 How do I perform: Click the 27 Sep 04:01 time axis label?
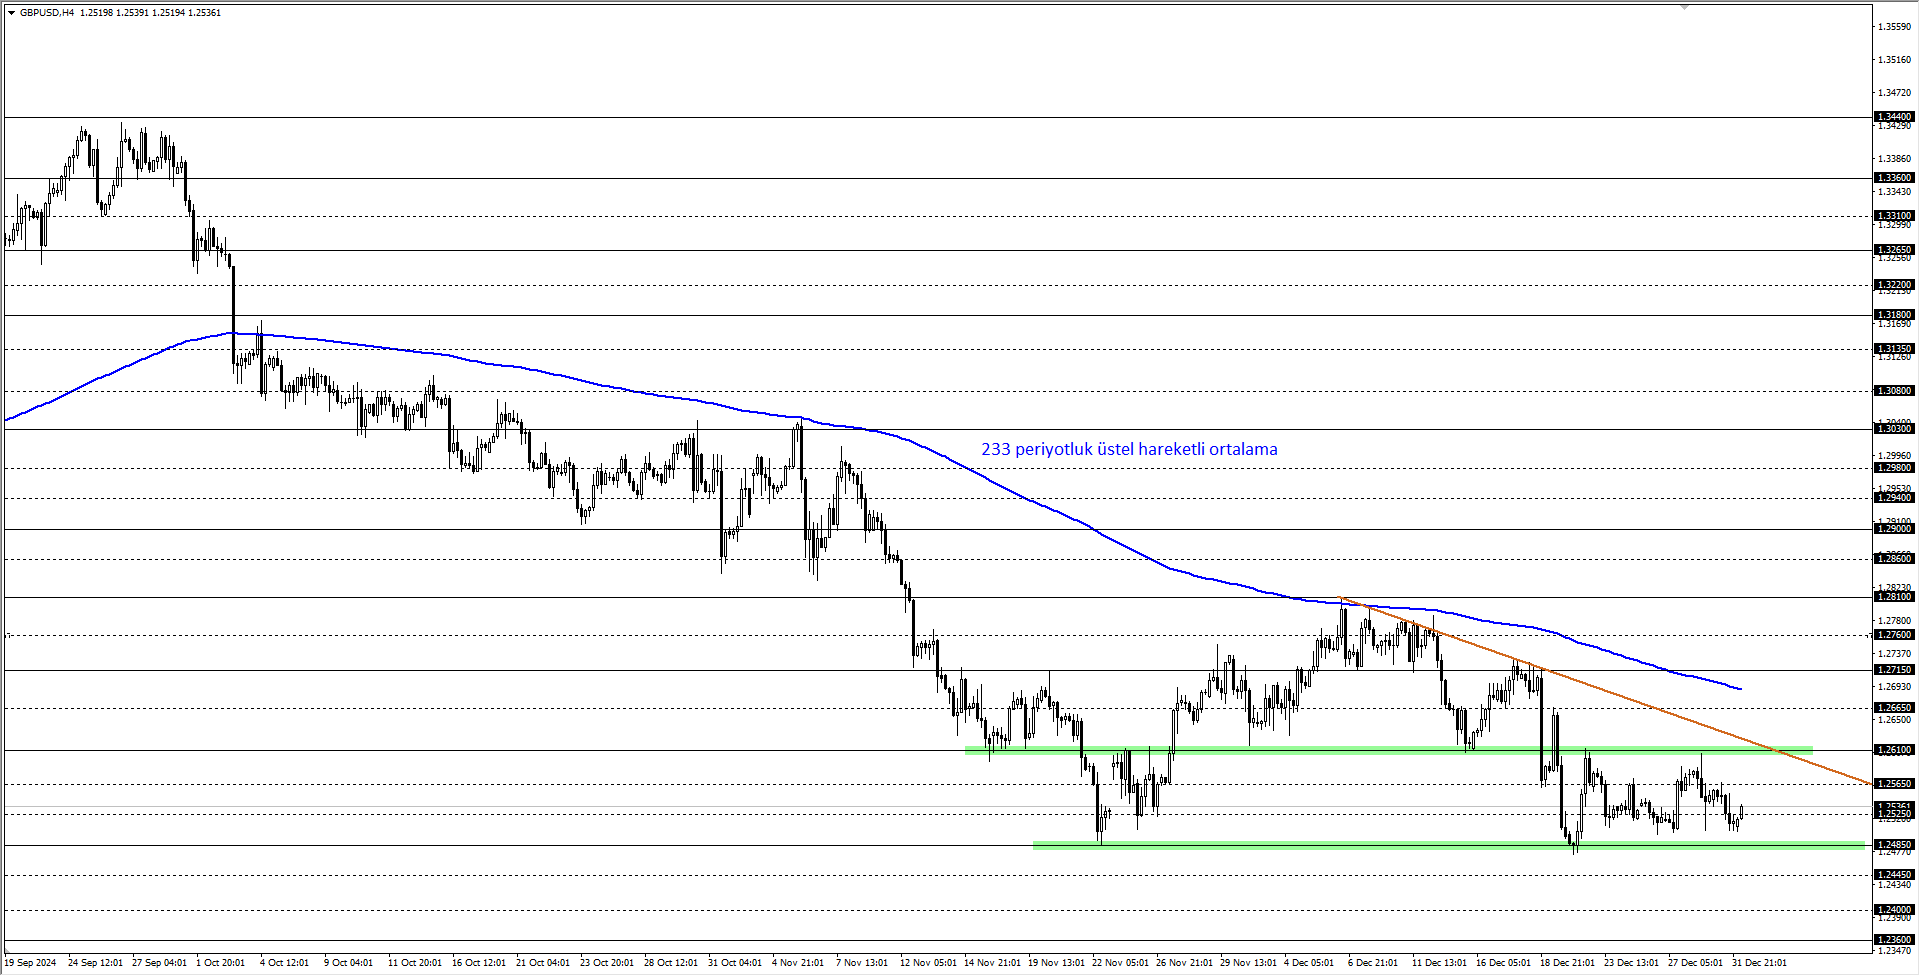click(x=159, y=963)
